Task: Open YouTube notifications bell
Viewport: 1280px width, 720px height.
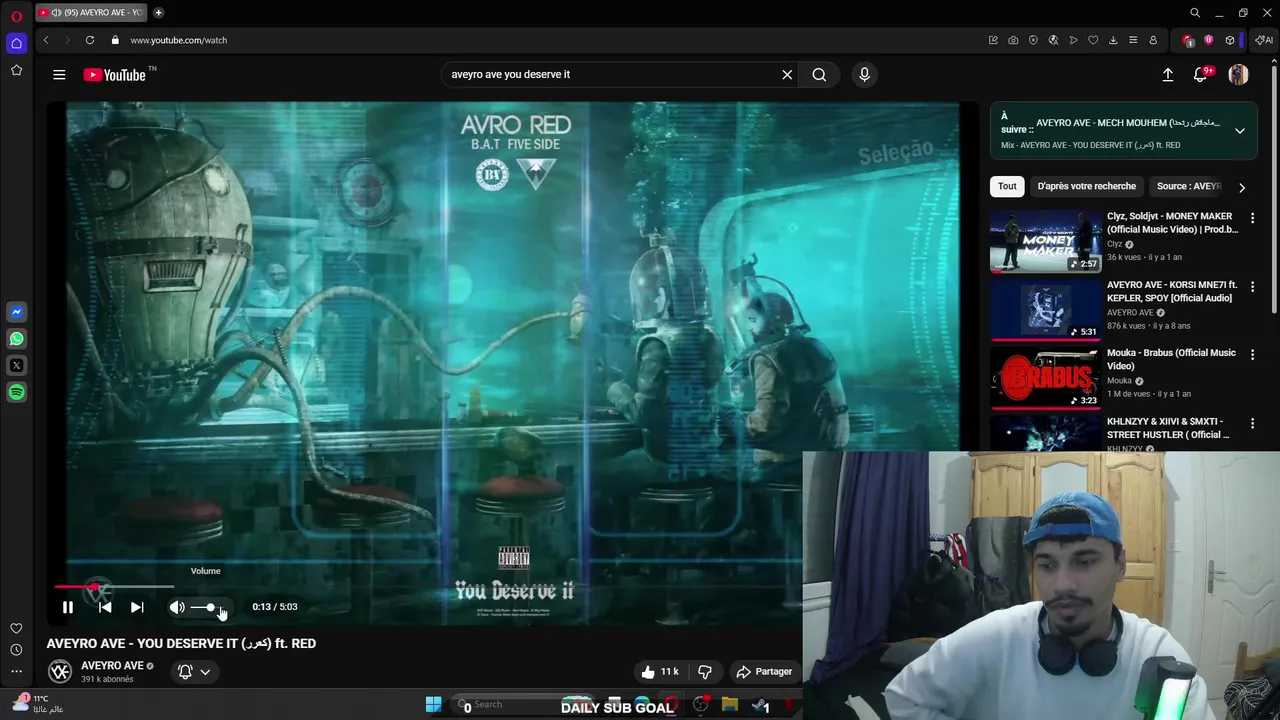Action: point(1201,74)
